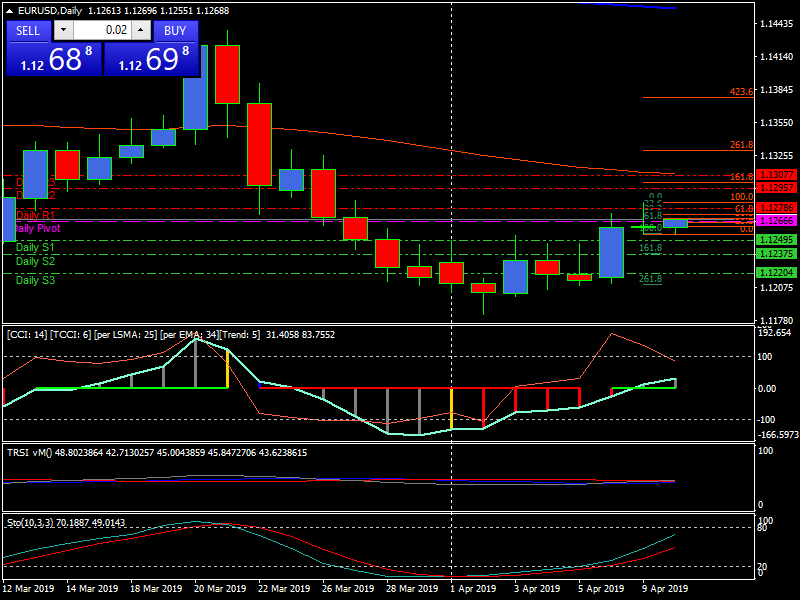Click the Daily S3 support label

coord(35,281)
